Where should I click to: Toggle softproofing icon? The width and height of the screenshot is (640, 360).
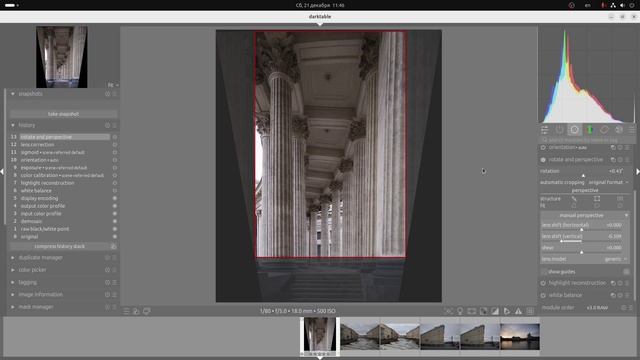507,311
